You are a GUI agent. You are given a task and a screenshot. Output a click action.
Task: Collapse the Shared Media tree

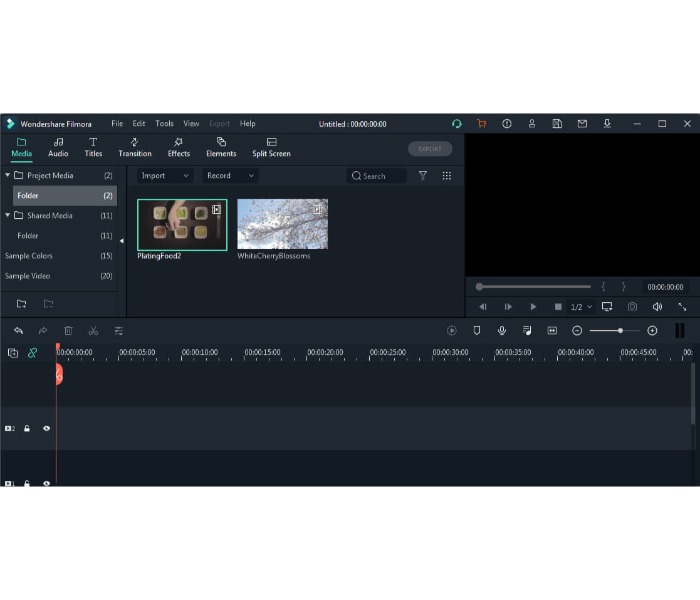pos(8,215)
